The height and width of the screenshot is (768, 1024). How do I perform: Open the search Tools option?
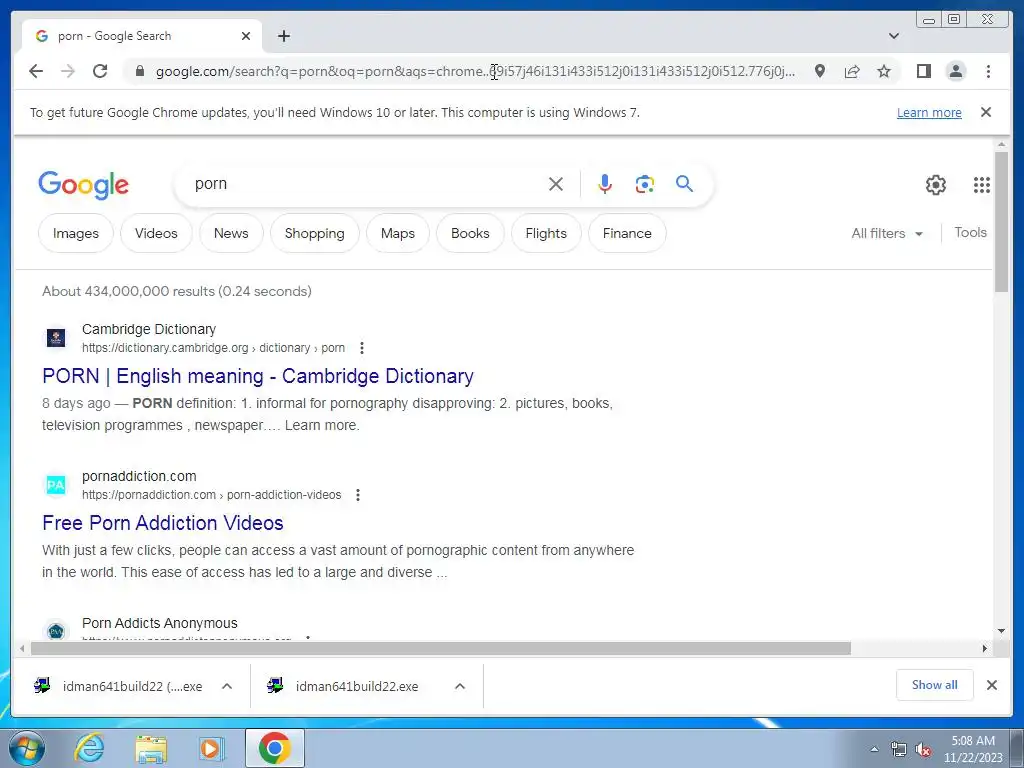tap(970, 232)
